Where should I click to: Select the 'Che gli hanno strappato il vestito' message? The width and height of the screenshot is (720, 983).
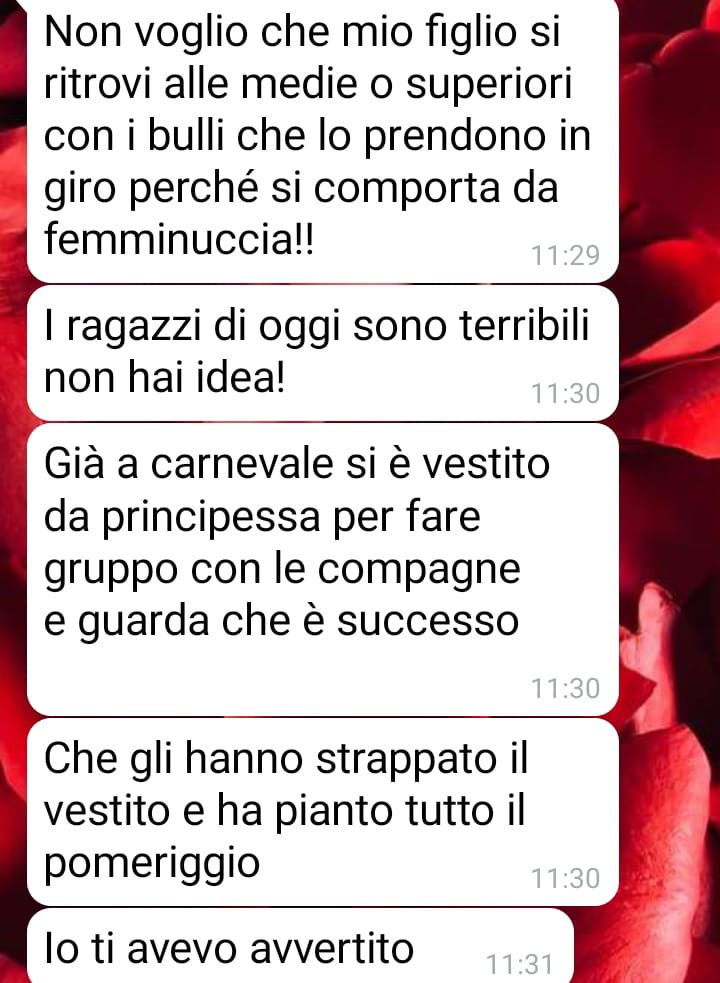tap(322, 812)
